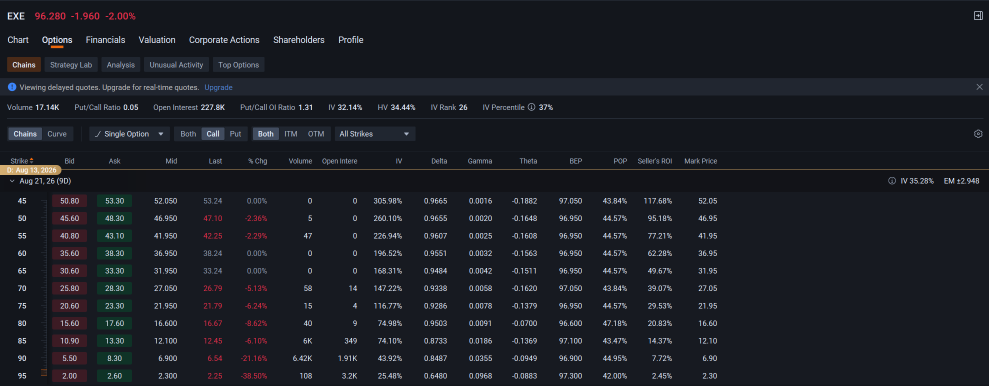
Task: Click ask 53.30 for strike 45
Action: 114,201
